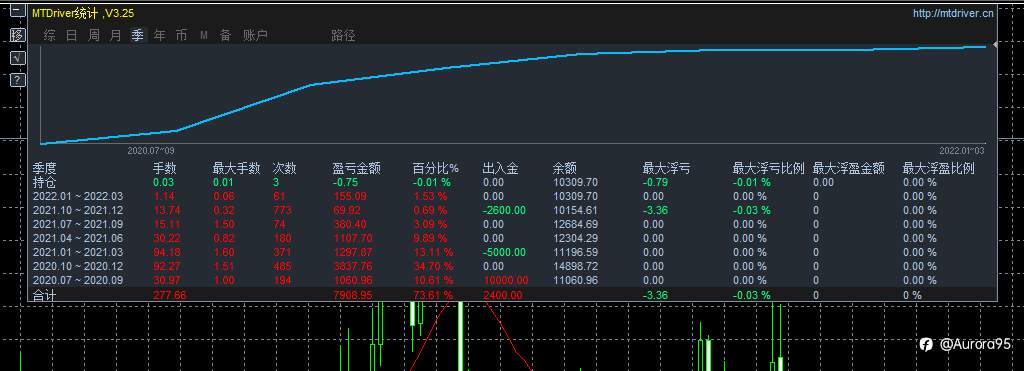Switch to the 日 daily tab
1024x371 pixels.
point(72,36)
